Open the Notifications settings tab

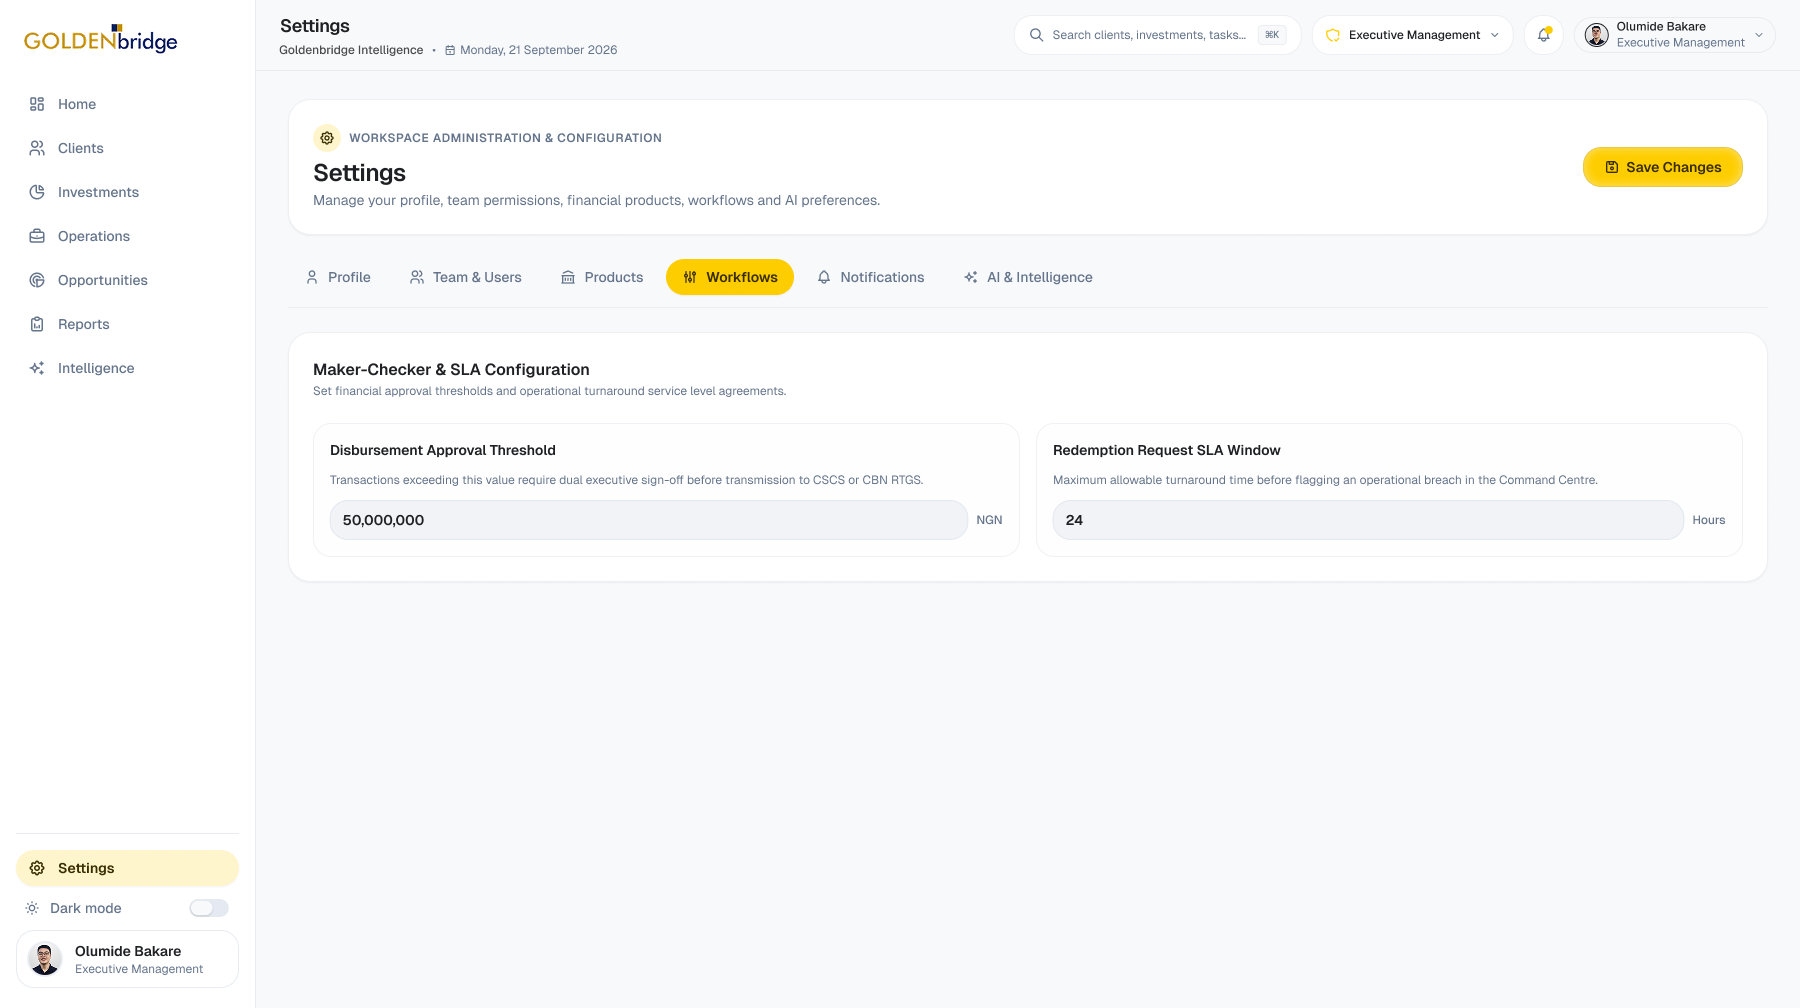tap(871, 277)
